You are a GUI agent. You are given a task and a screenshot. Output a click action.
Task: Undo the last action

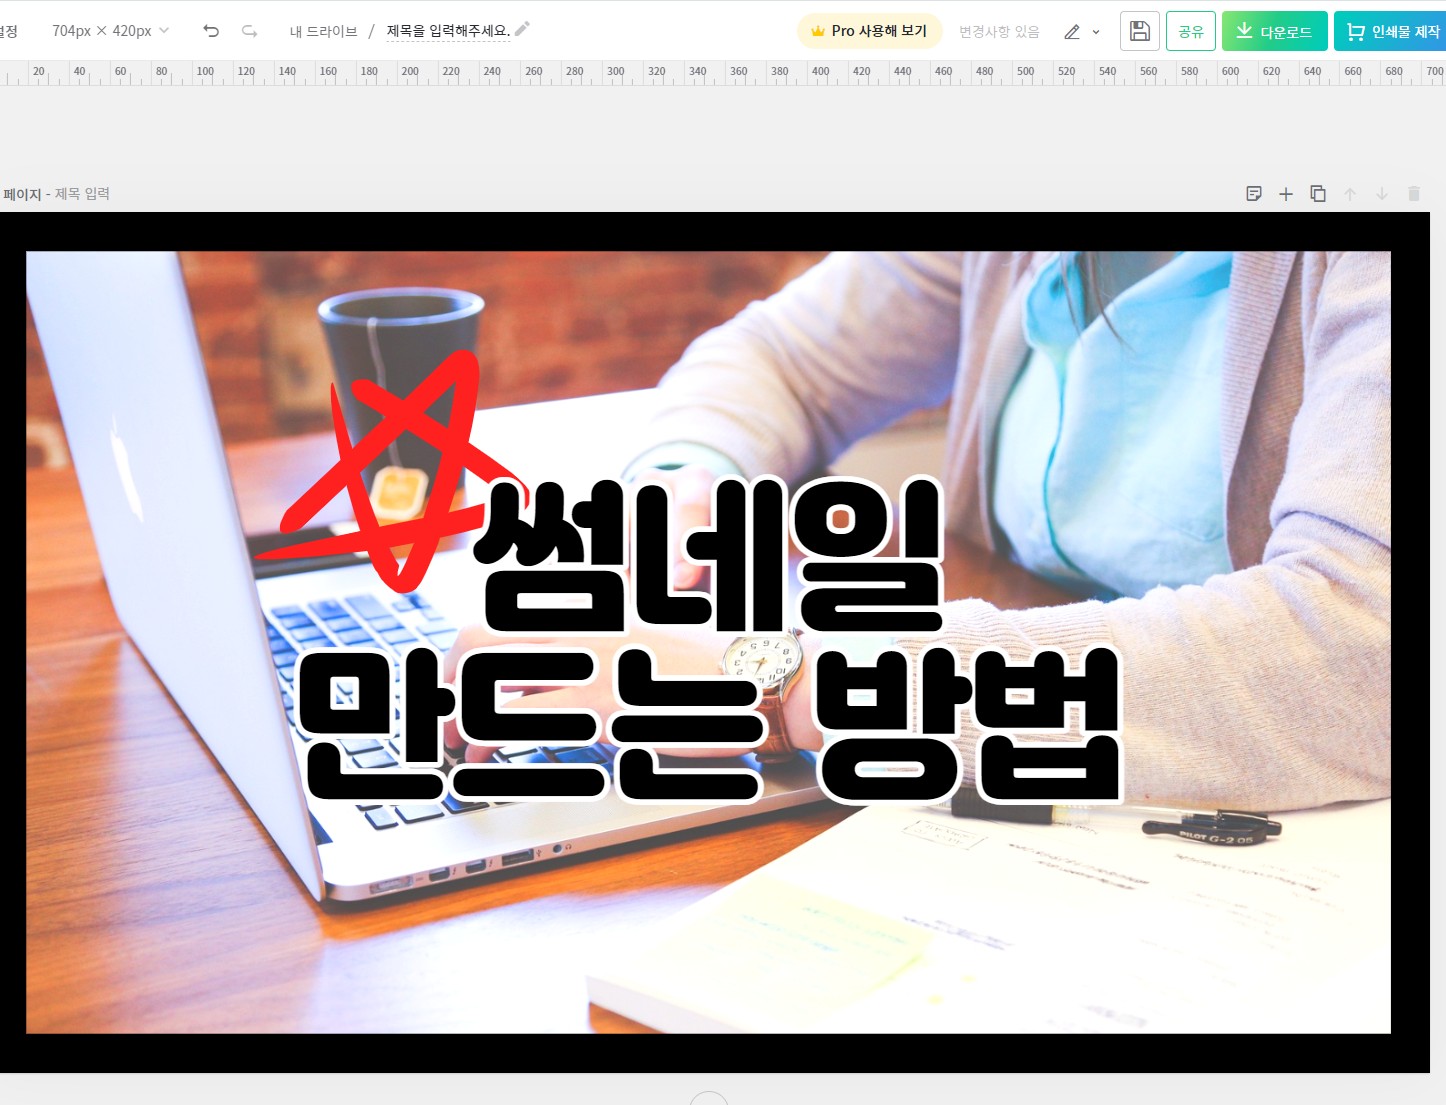[210, 31]
